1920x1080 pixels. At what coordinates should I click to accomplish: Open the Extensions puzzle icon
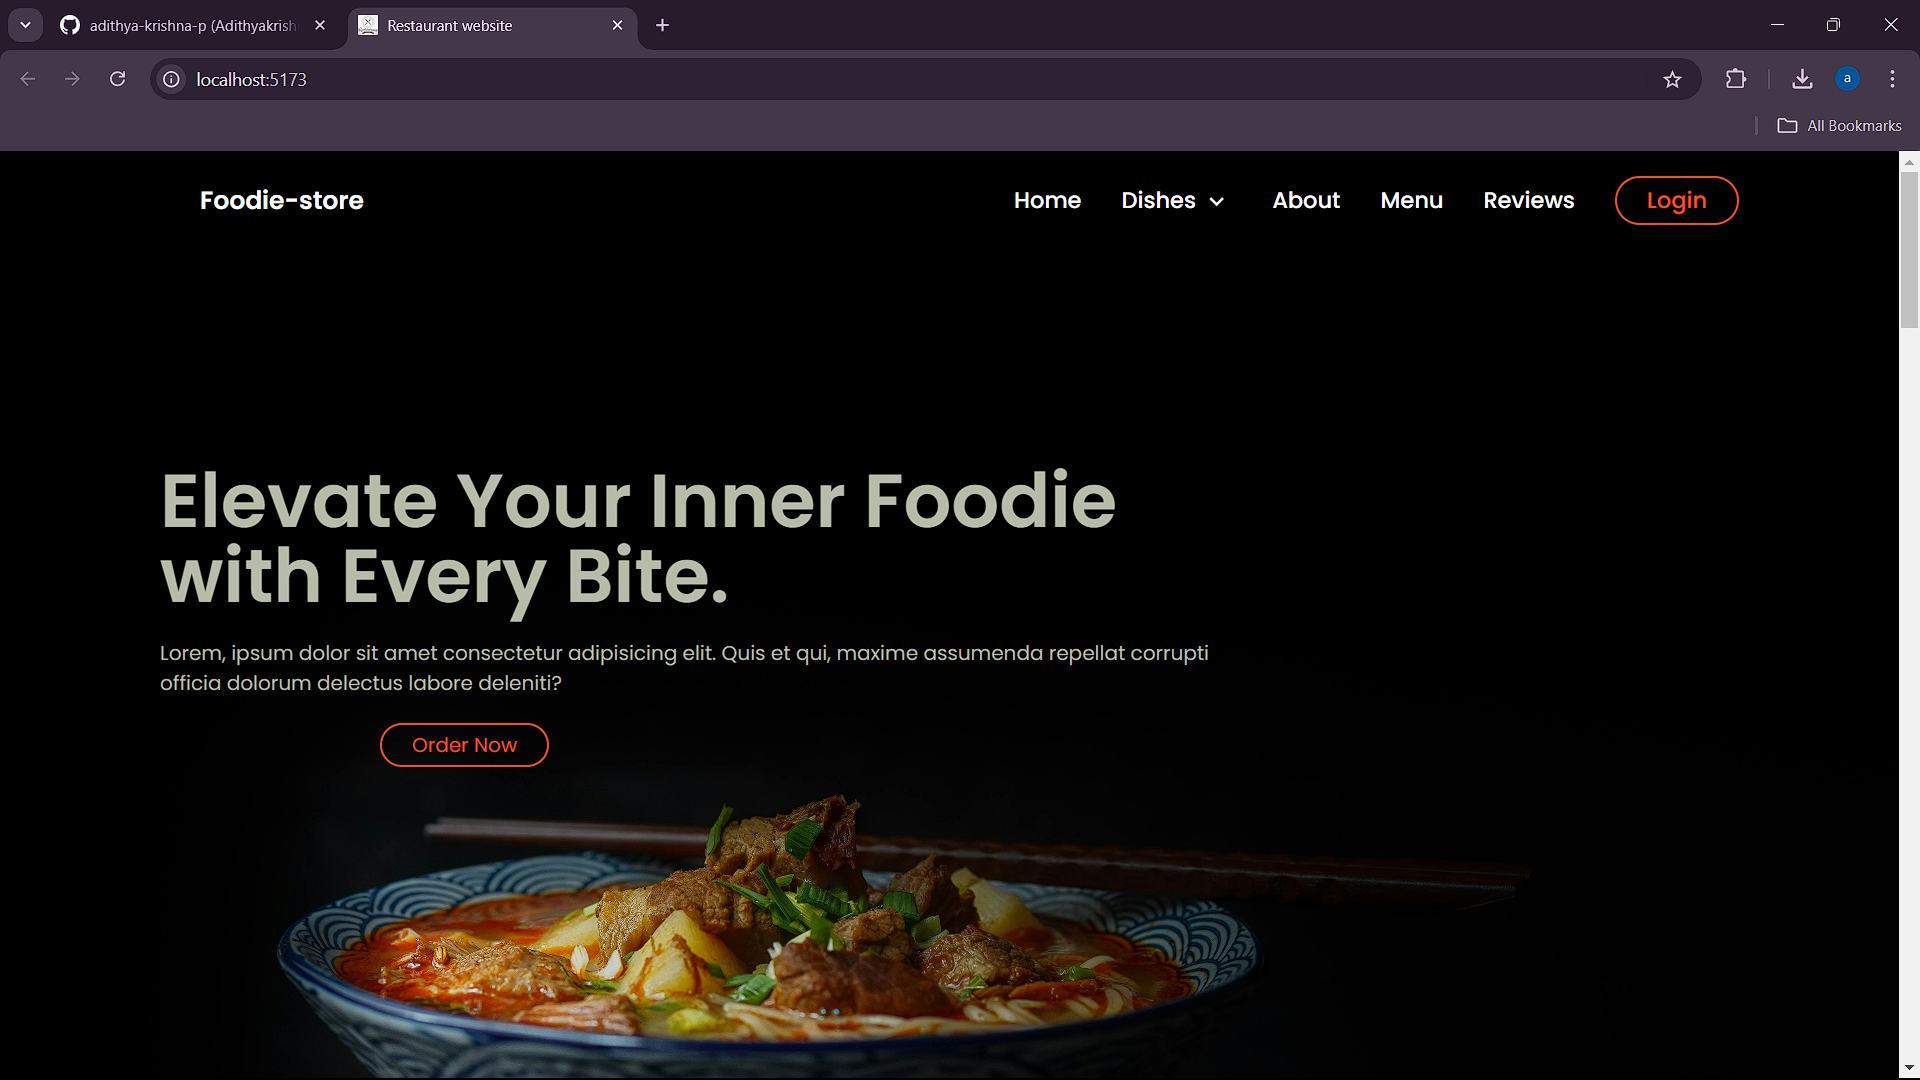click(1736, 79)
